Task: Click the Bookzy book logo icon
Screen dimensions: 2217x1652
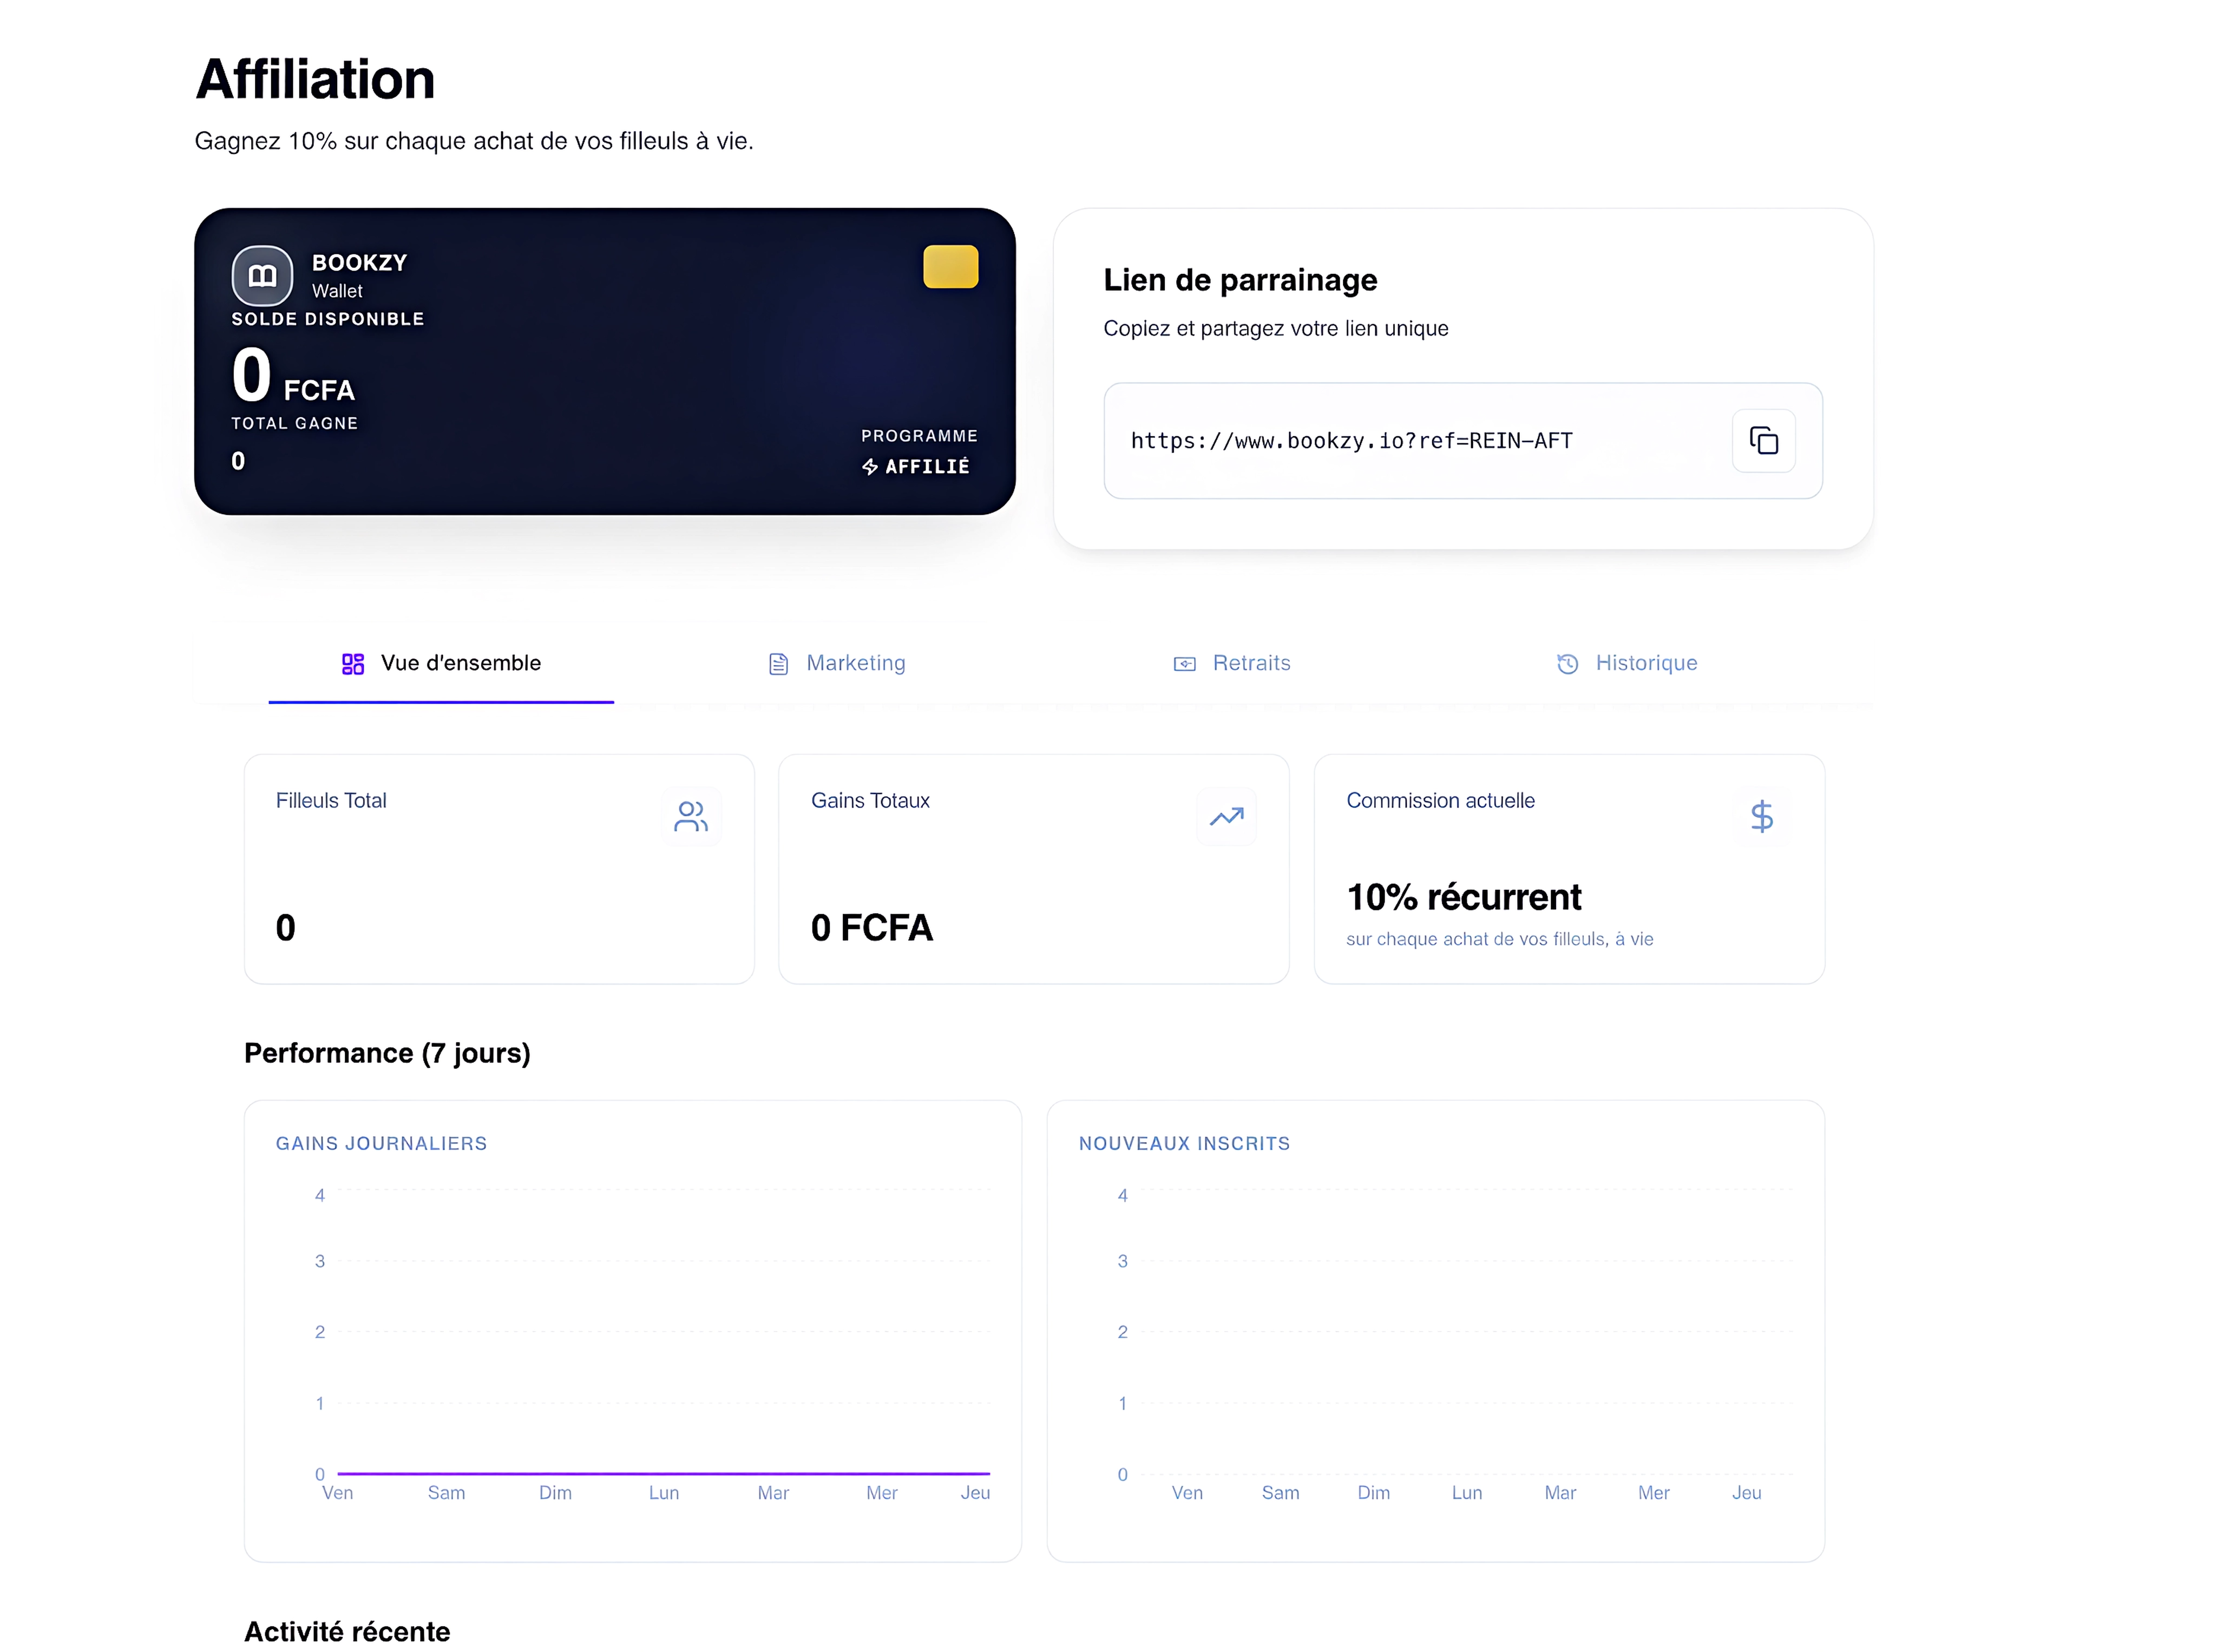Action: pyautogui.click(x=262, y=275)
